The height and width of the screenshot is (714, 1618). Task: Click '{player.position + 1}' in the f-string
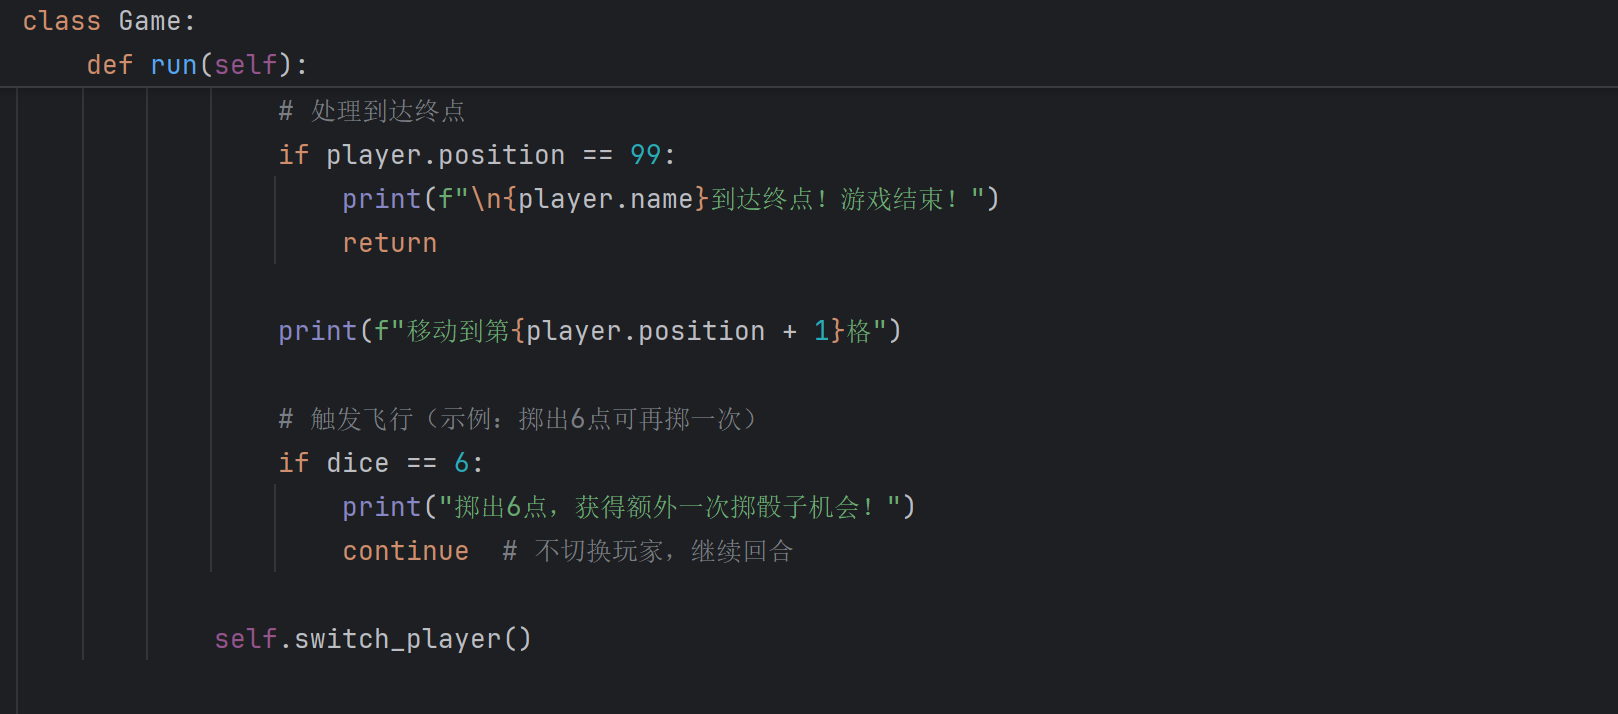[678, 331]
